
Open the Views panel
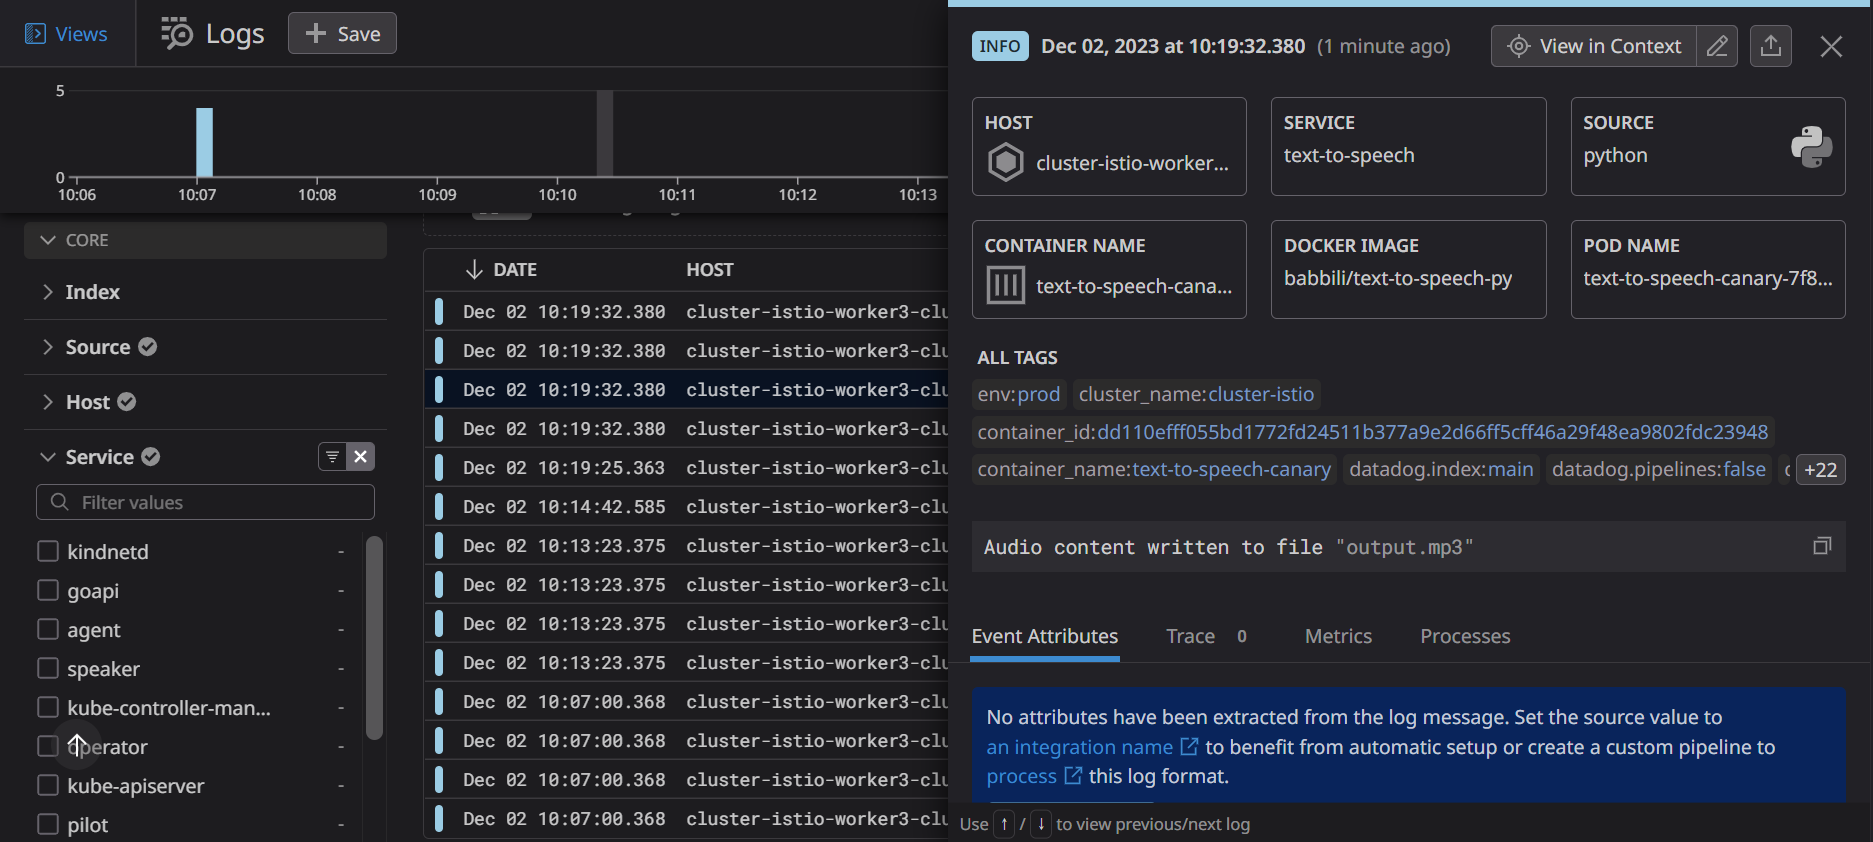coord(66,34)
